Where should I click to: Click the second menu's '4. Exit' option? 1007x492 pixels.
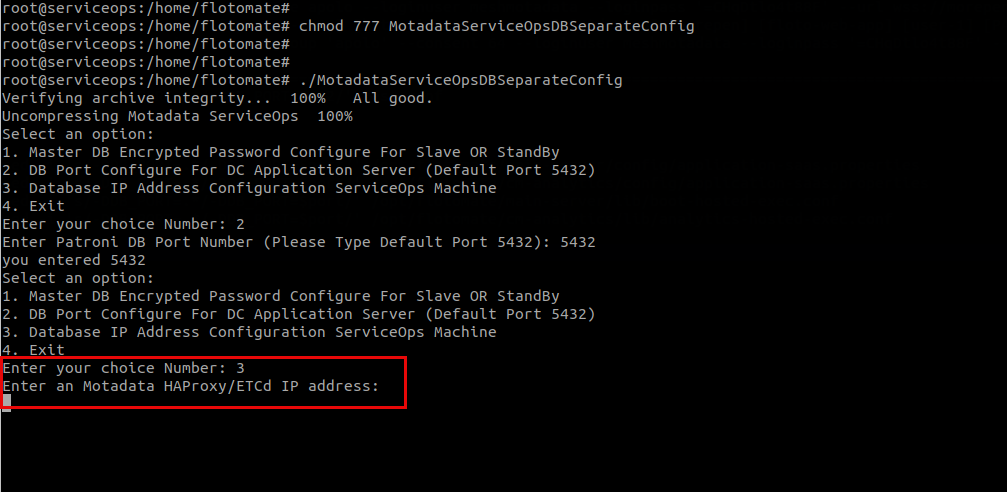(x=33, y=350)
